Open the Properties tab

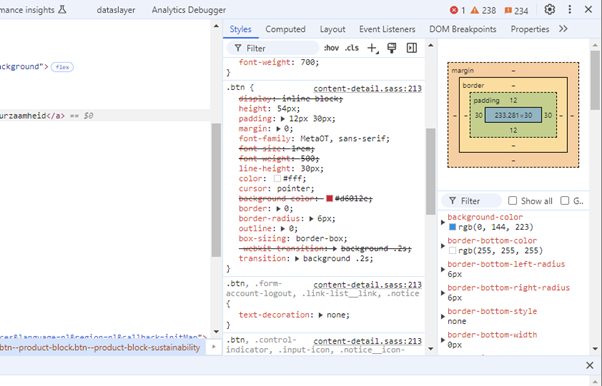[x=530, y=29]
